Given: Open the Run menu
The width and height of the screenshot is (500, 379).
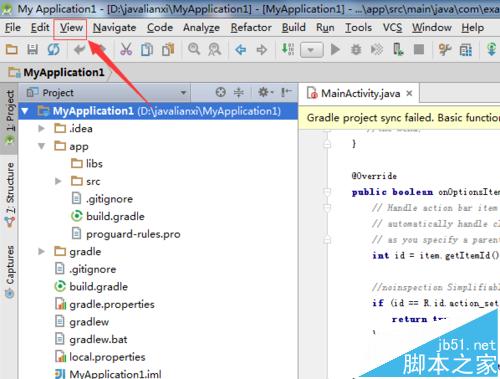Looking at the screenshot, I should pos(325,28).
